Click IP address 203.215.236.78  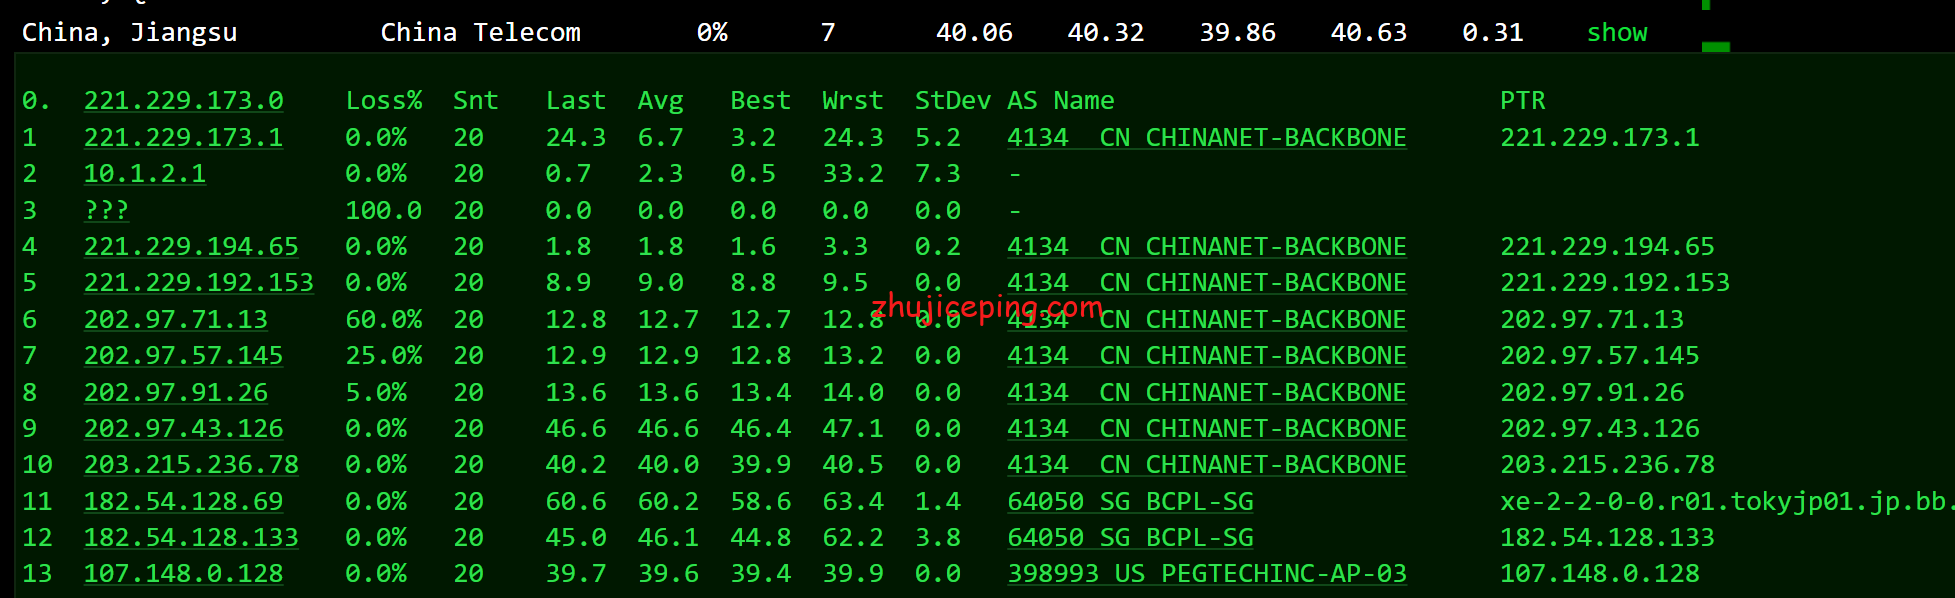pos(191,465)
